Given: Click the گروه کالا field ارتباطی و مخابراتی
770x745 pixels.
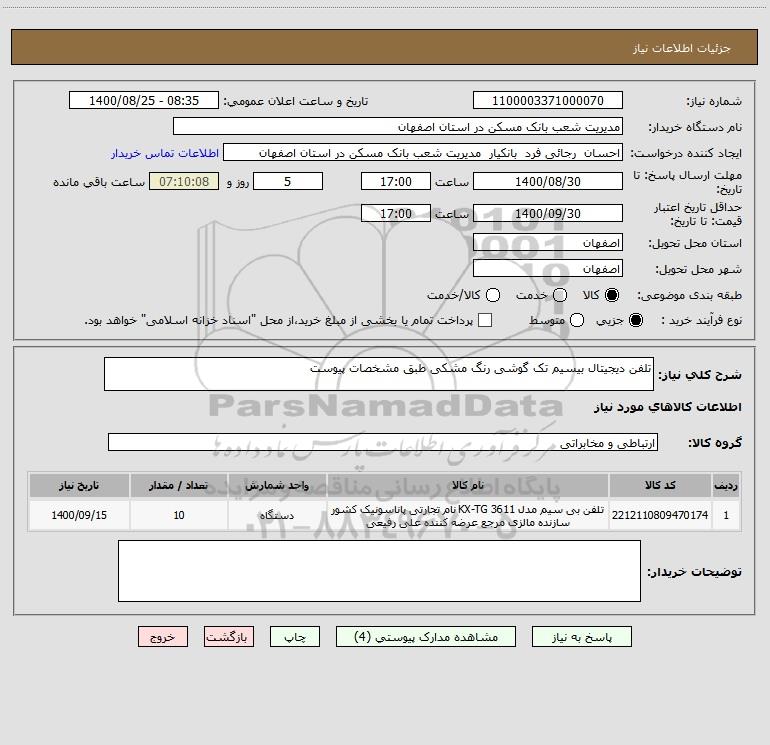Looking at the screenshot, I should pos(383,442).
